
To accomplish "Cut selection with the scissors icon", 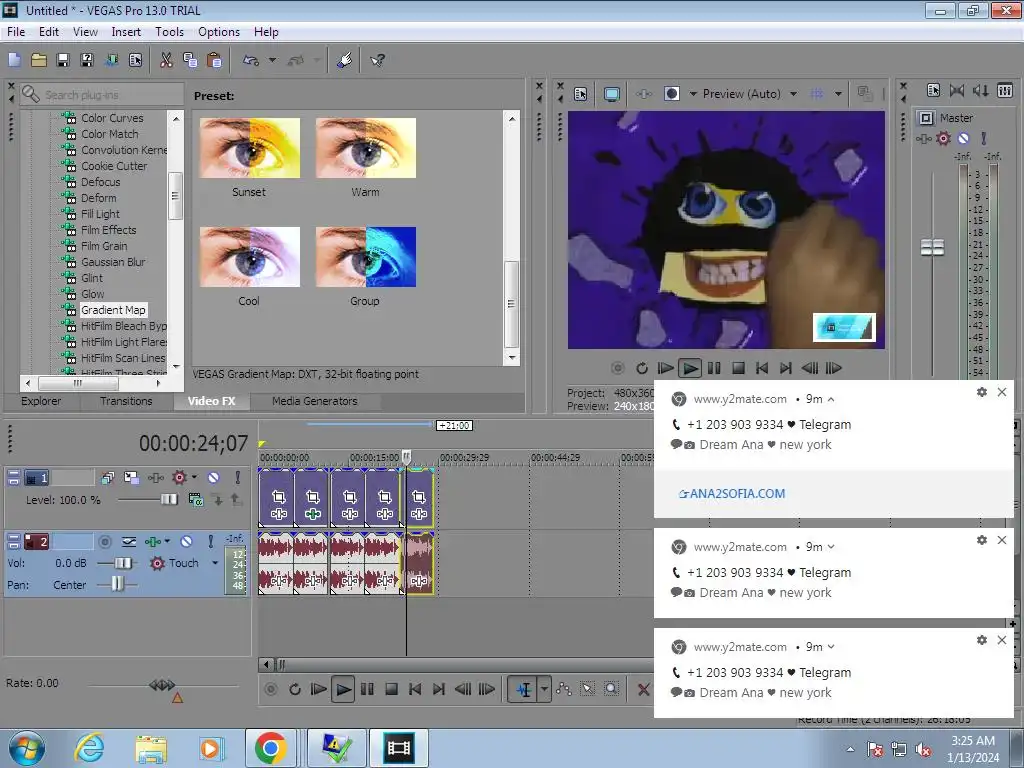I will (x=167, y=60).
